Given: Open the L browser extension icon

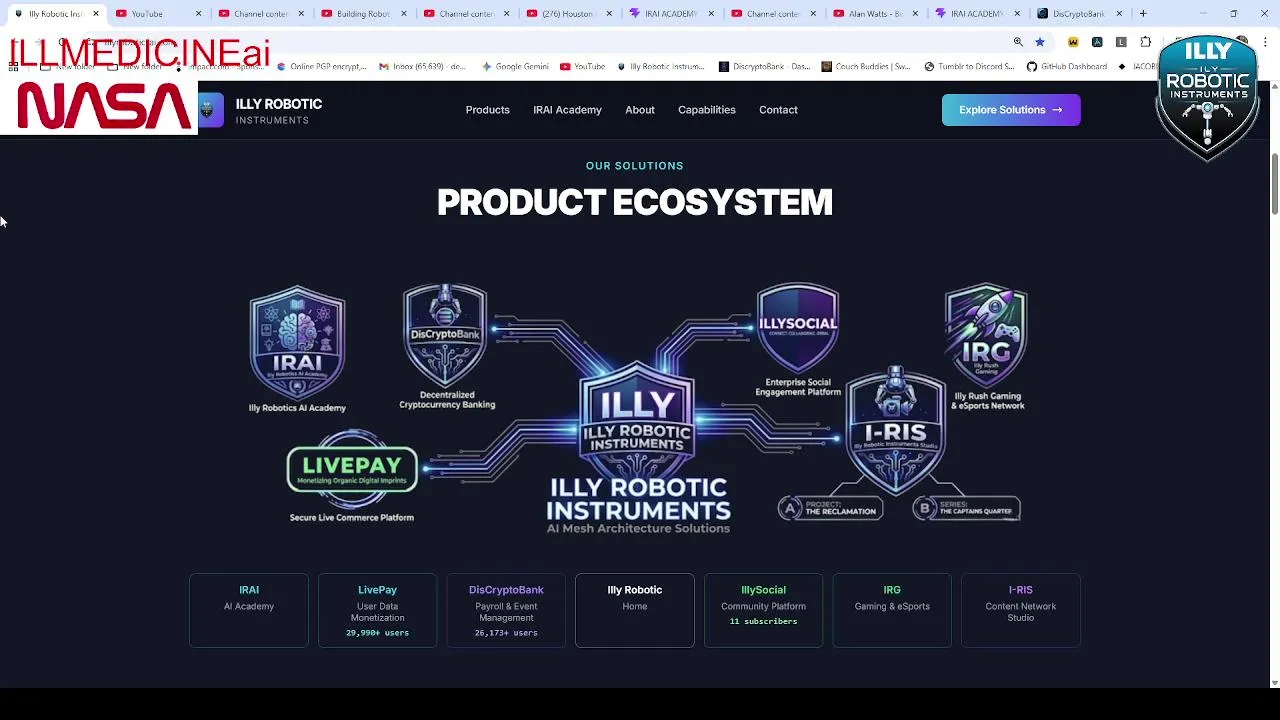Looking at the screenshot, I should click(x=1121, y=42).
